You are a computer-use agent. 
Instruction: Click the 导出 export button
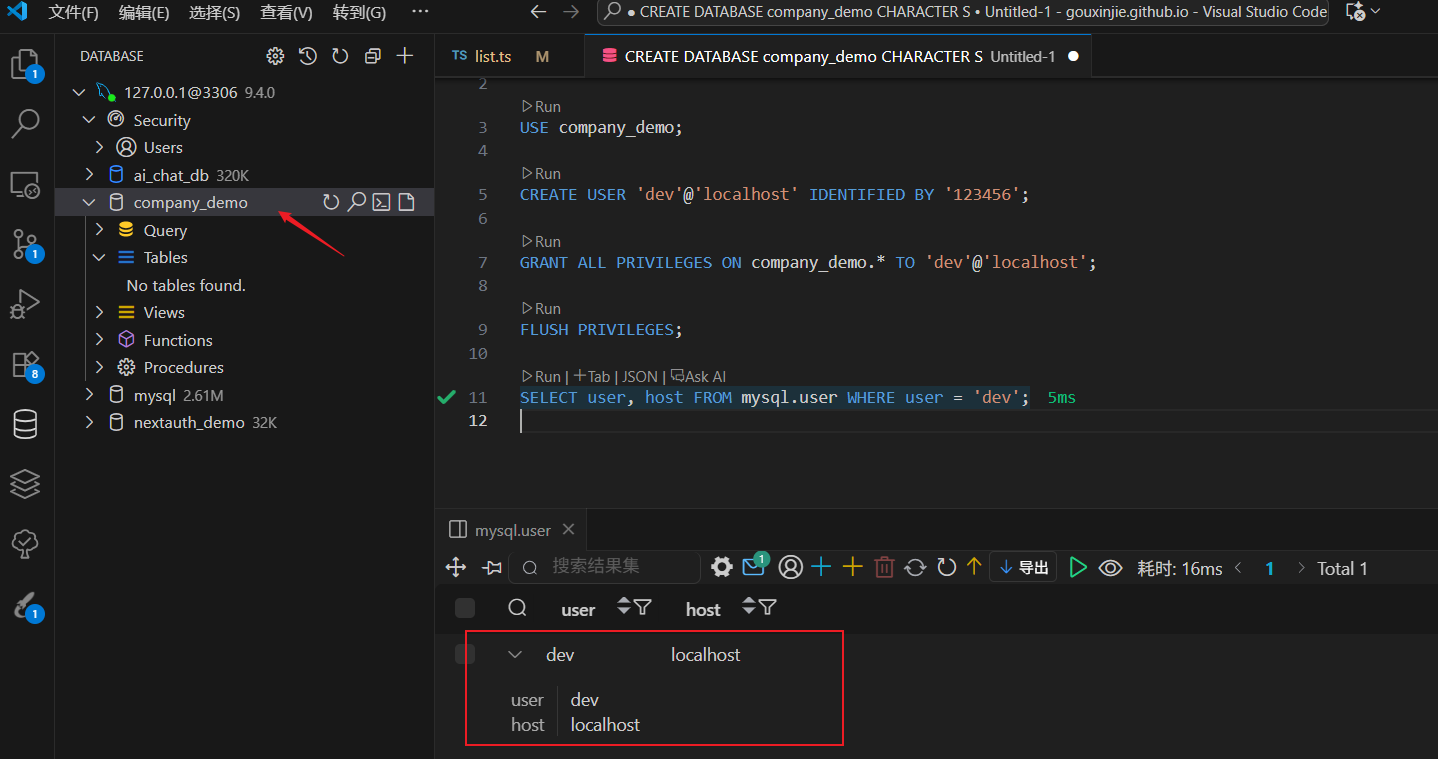point(1022,567)
